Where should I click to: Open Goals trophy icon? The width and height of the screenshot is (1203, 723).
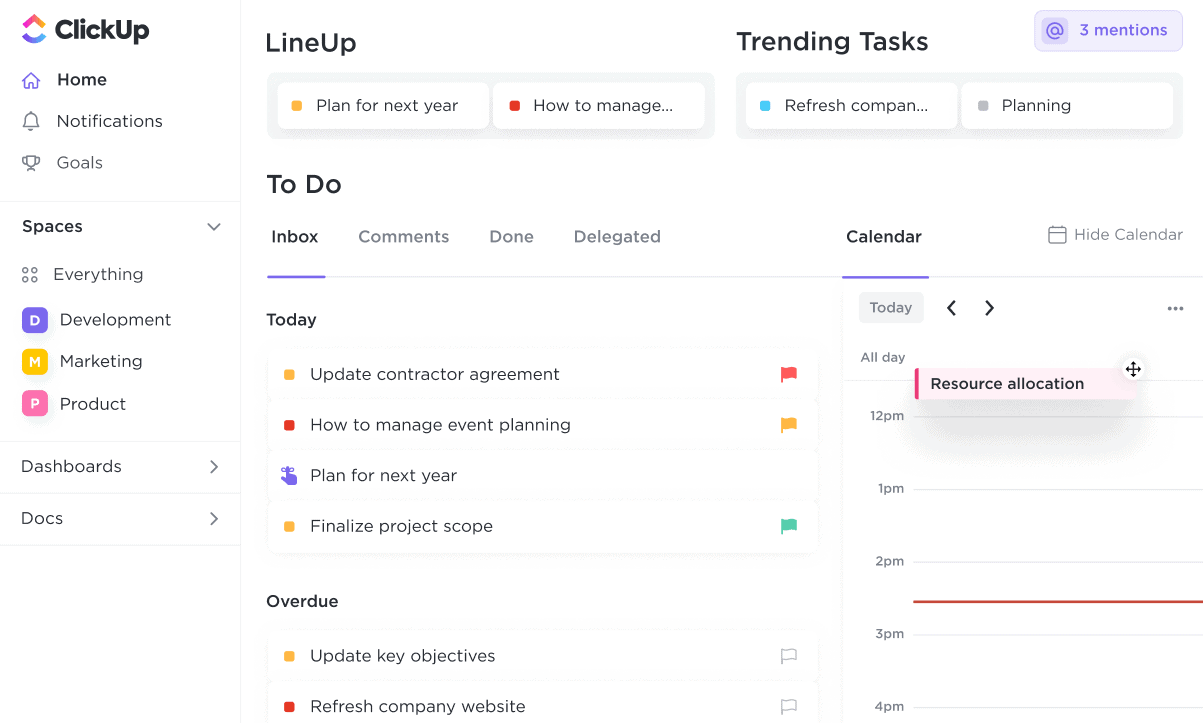31,163
